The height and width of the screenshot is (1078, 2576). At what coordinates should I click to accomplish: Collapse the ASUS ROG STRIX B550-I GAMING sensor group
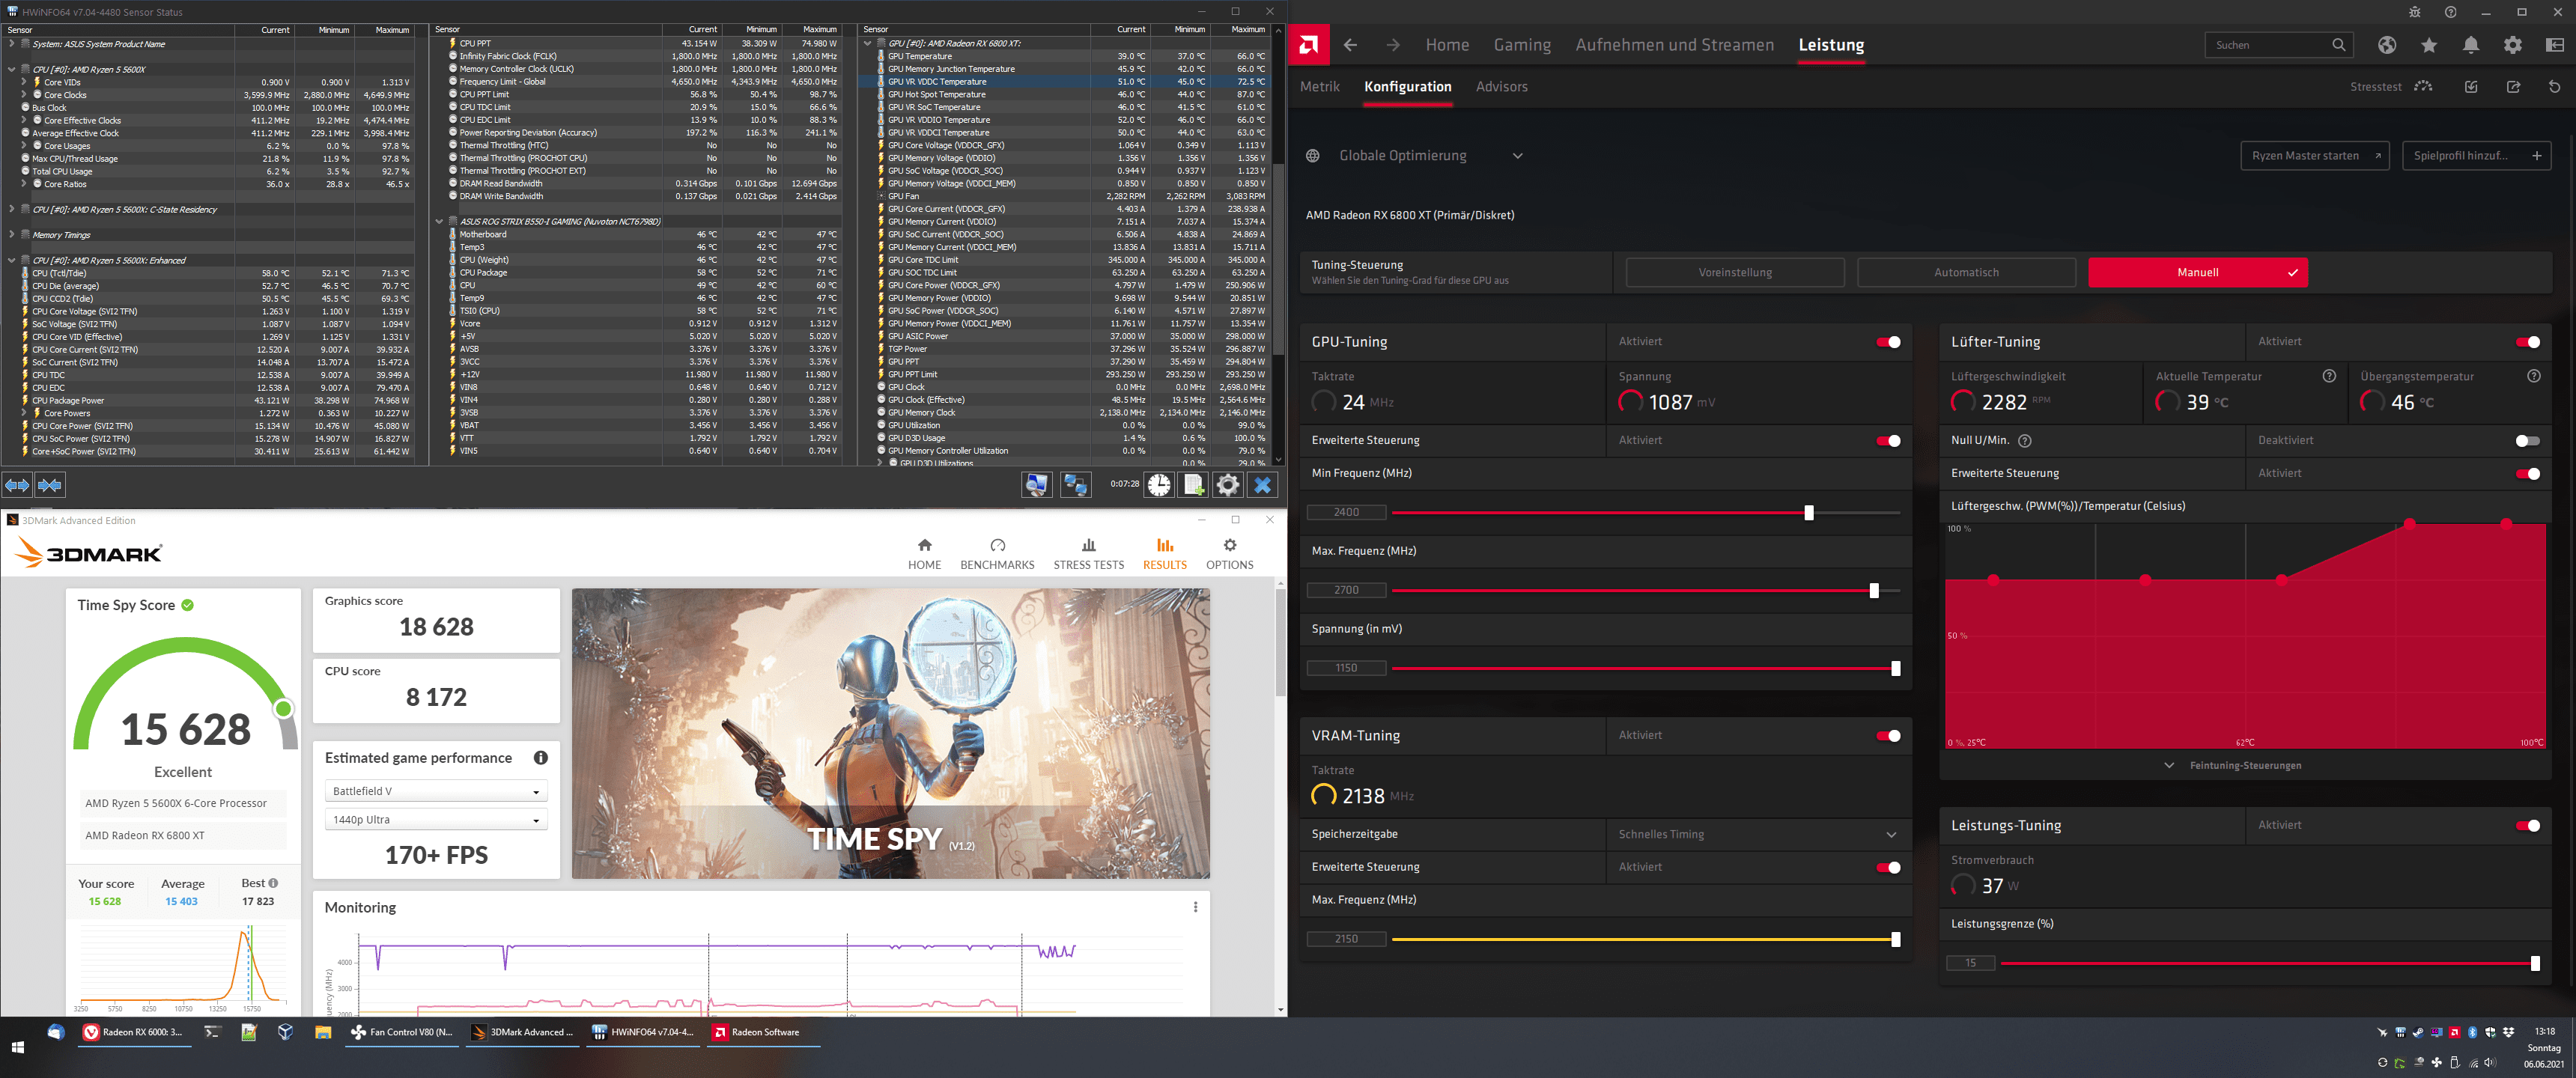439,222
